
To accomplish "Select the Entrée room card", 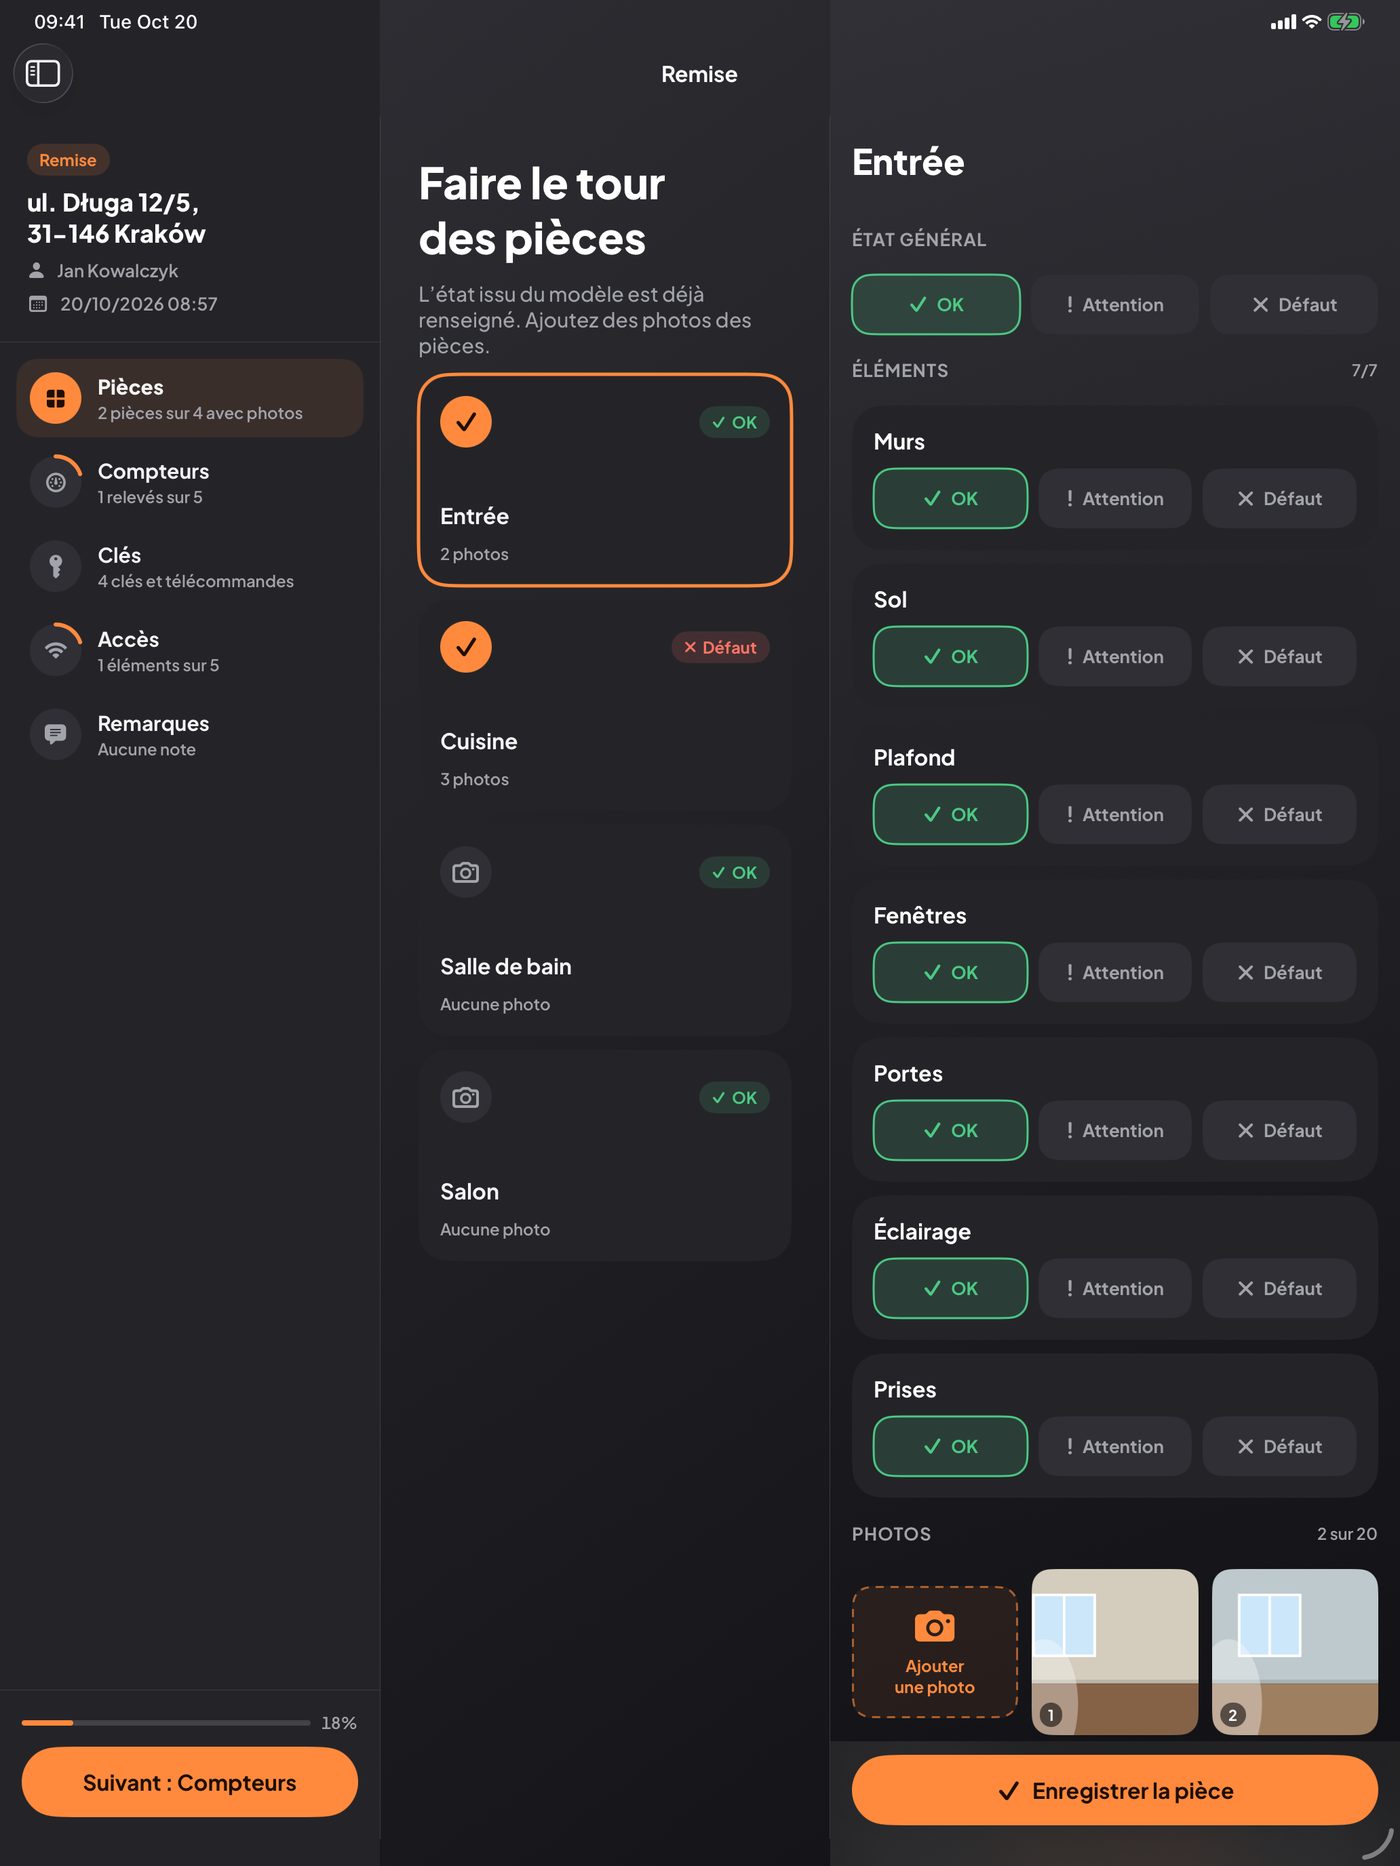I will (605, 480).
